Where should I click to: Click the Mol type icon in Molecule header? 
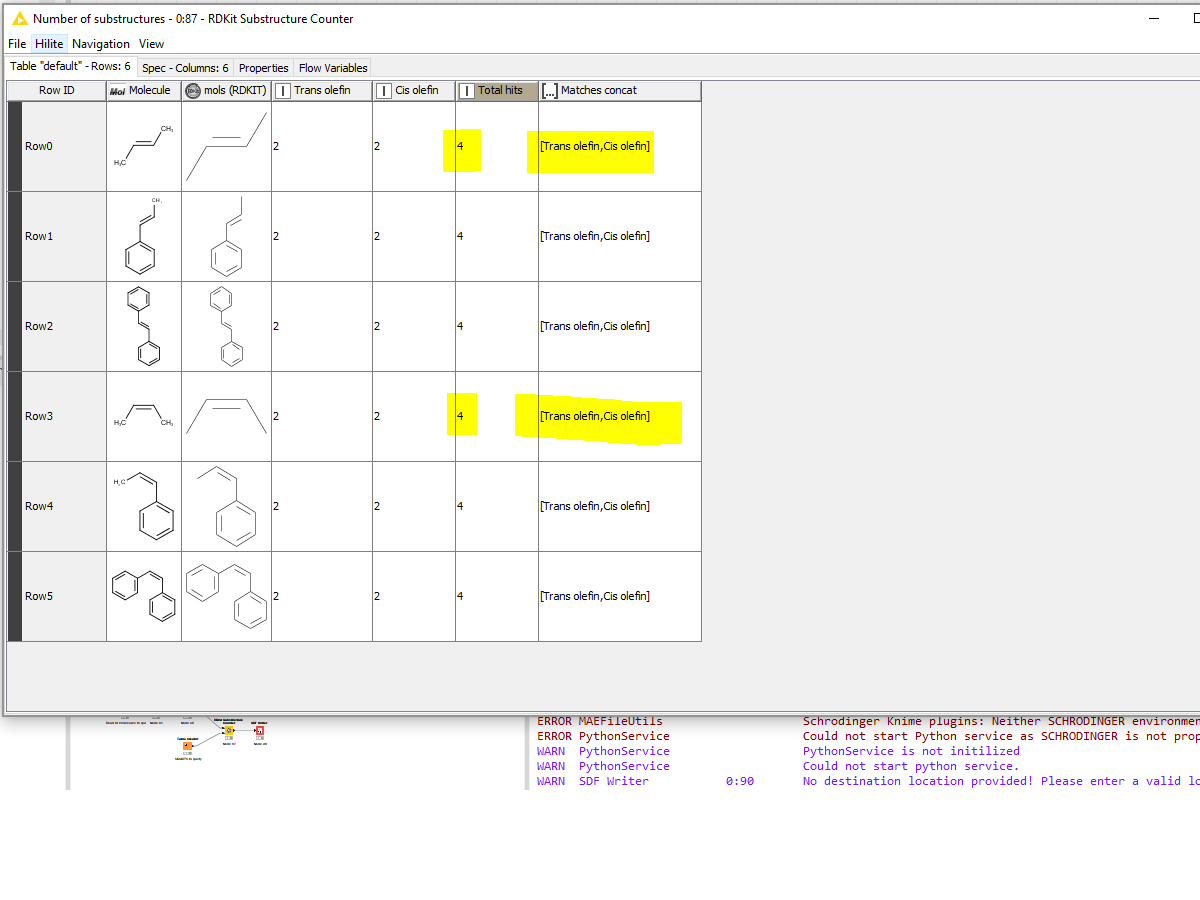pos(117,91)
